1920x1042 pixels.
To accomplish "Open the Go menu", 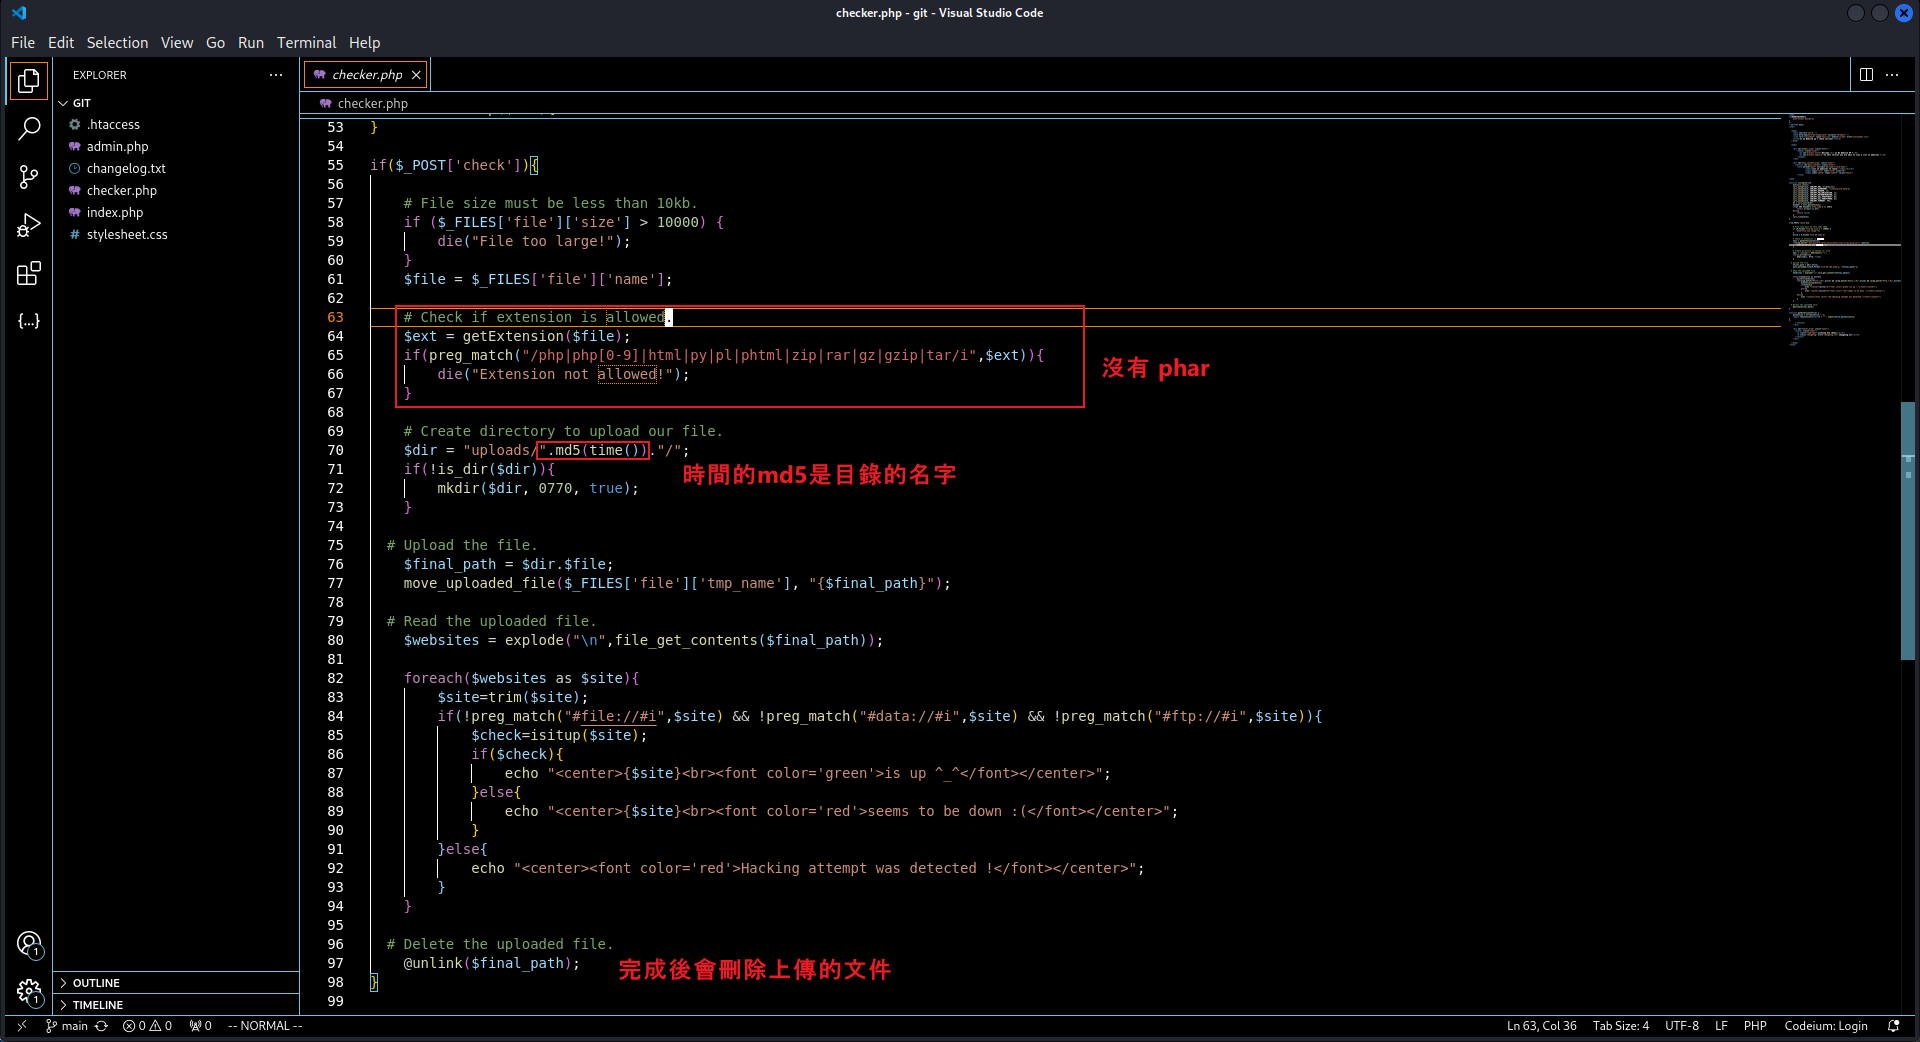I will (x=215, y=43).
